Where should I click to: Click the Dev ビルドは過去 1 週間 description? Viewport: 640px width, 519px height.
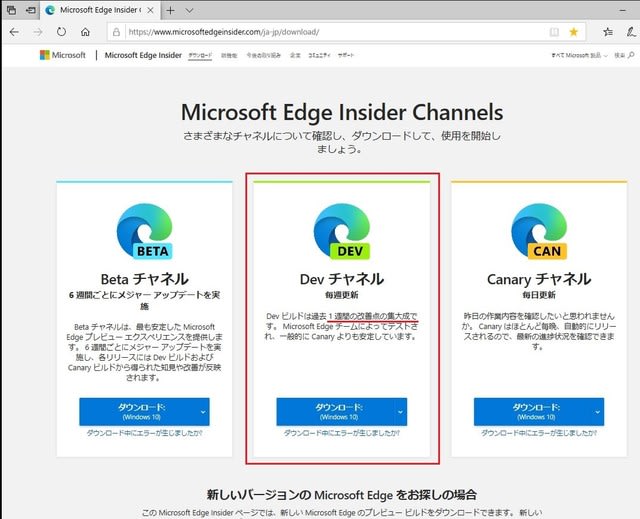coord(342,326)
